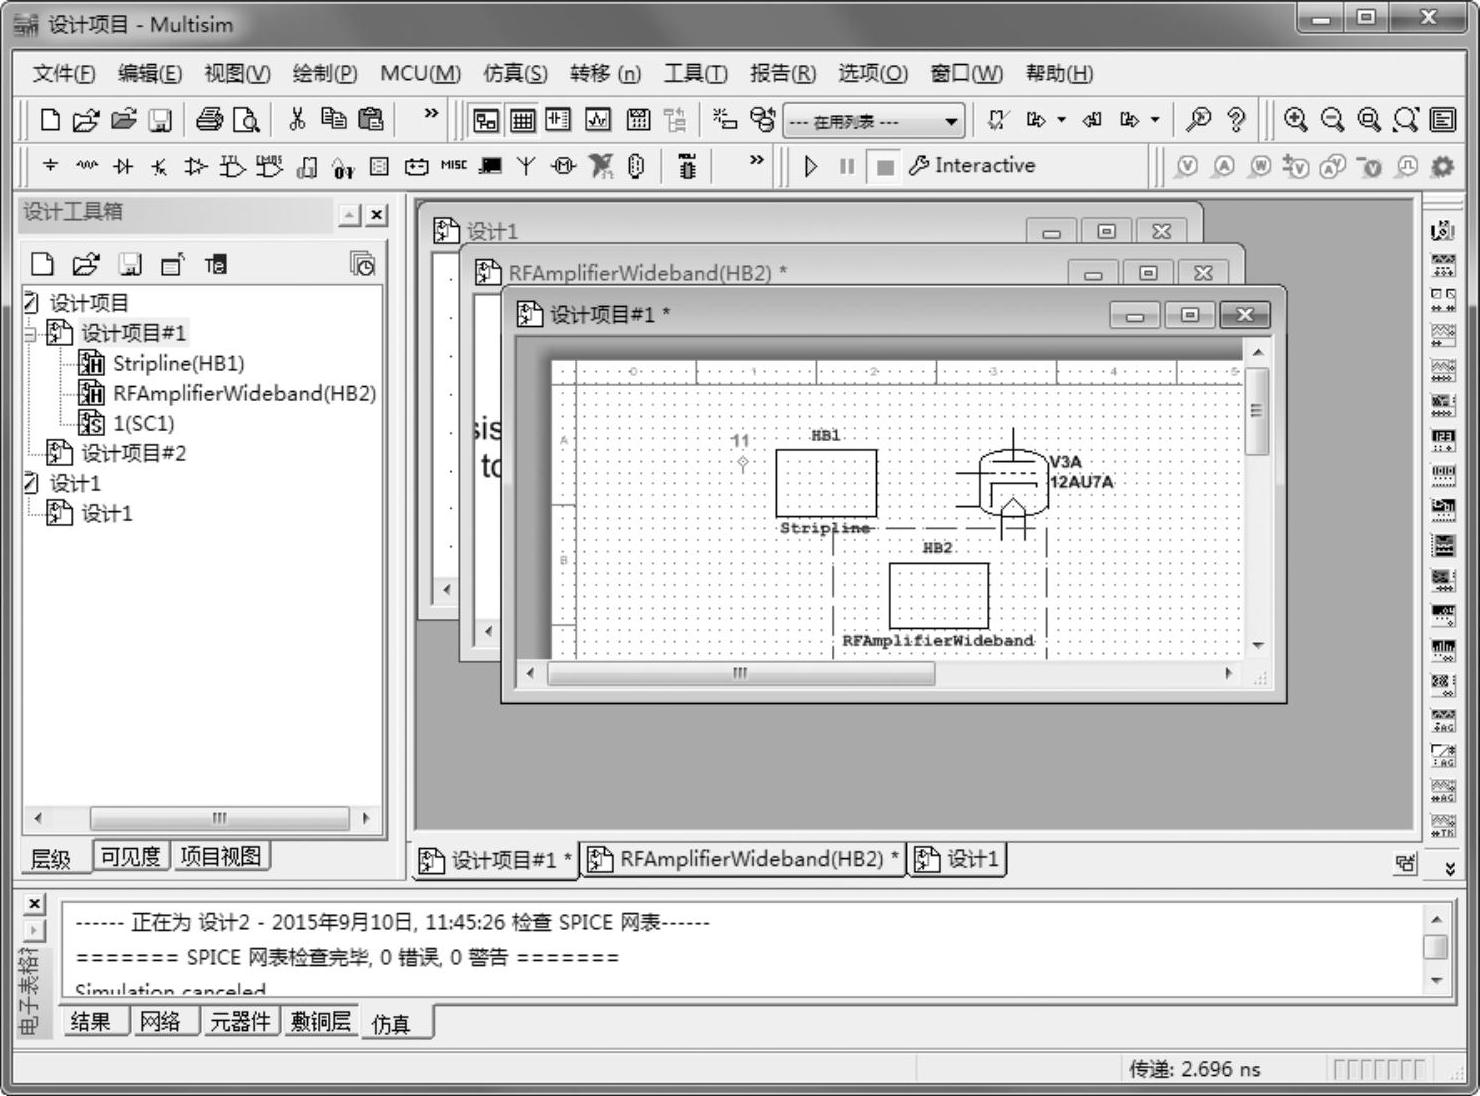Screen dimensions: 1480x1096
Task: Open the 工具(T) menu
Action: 696,73
